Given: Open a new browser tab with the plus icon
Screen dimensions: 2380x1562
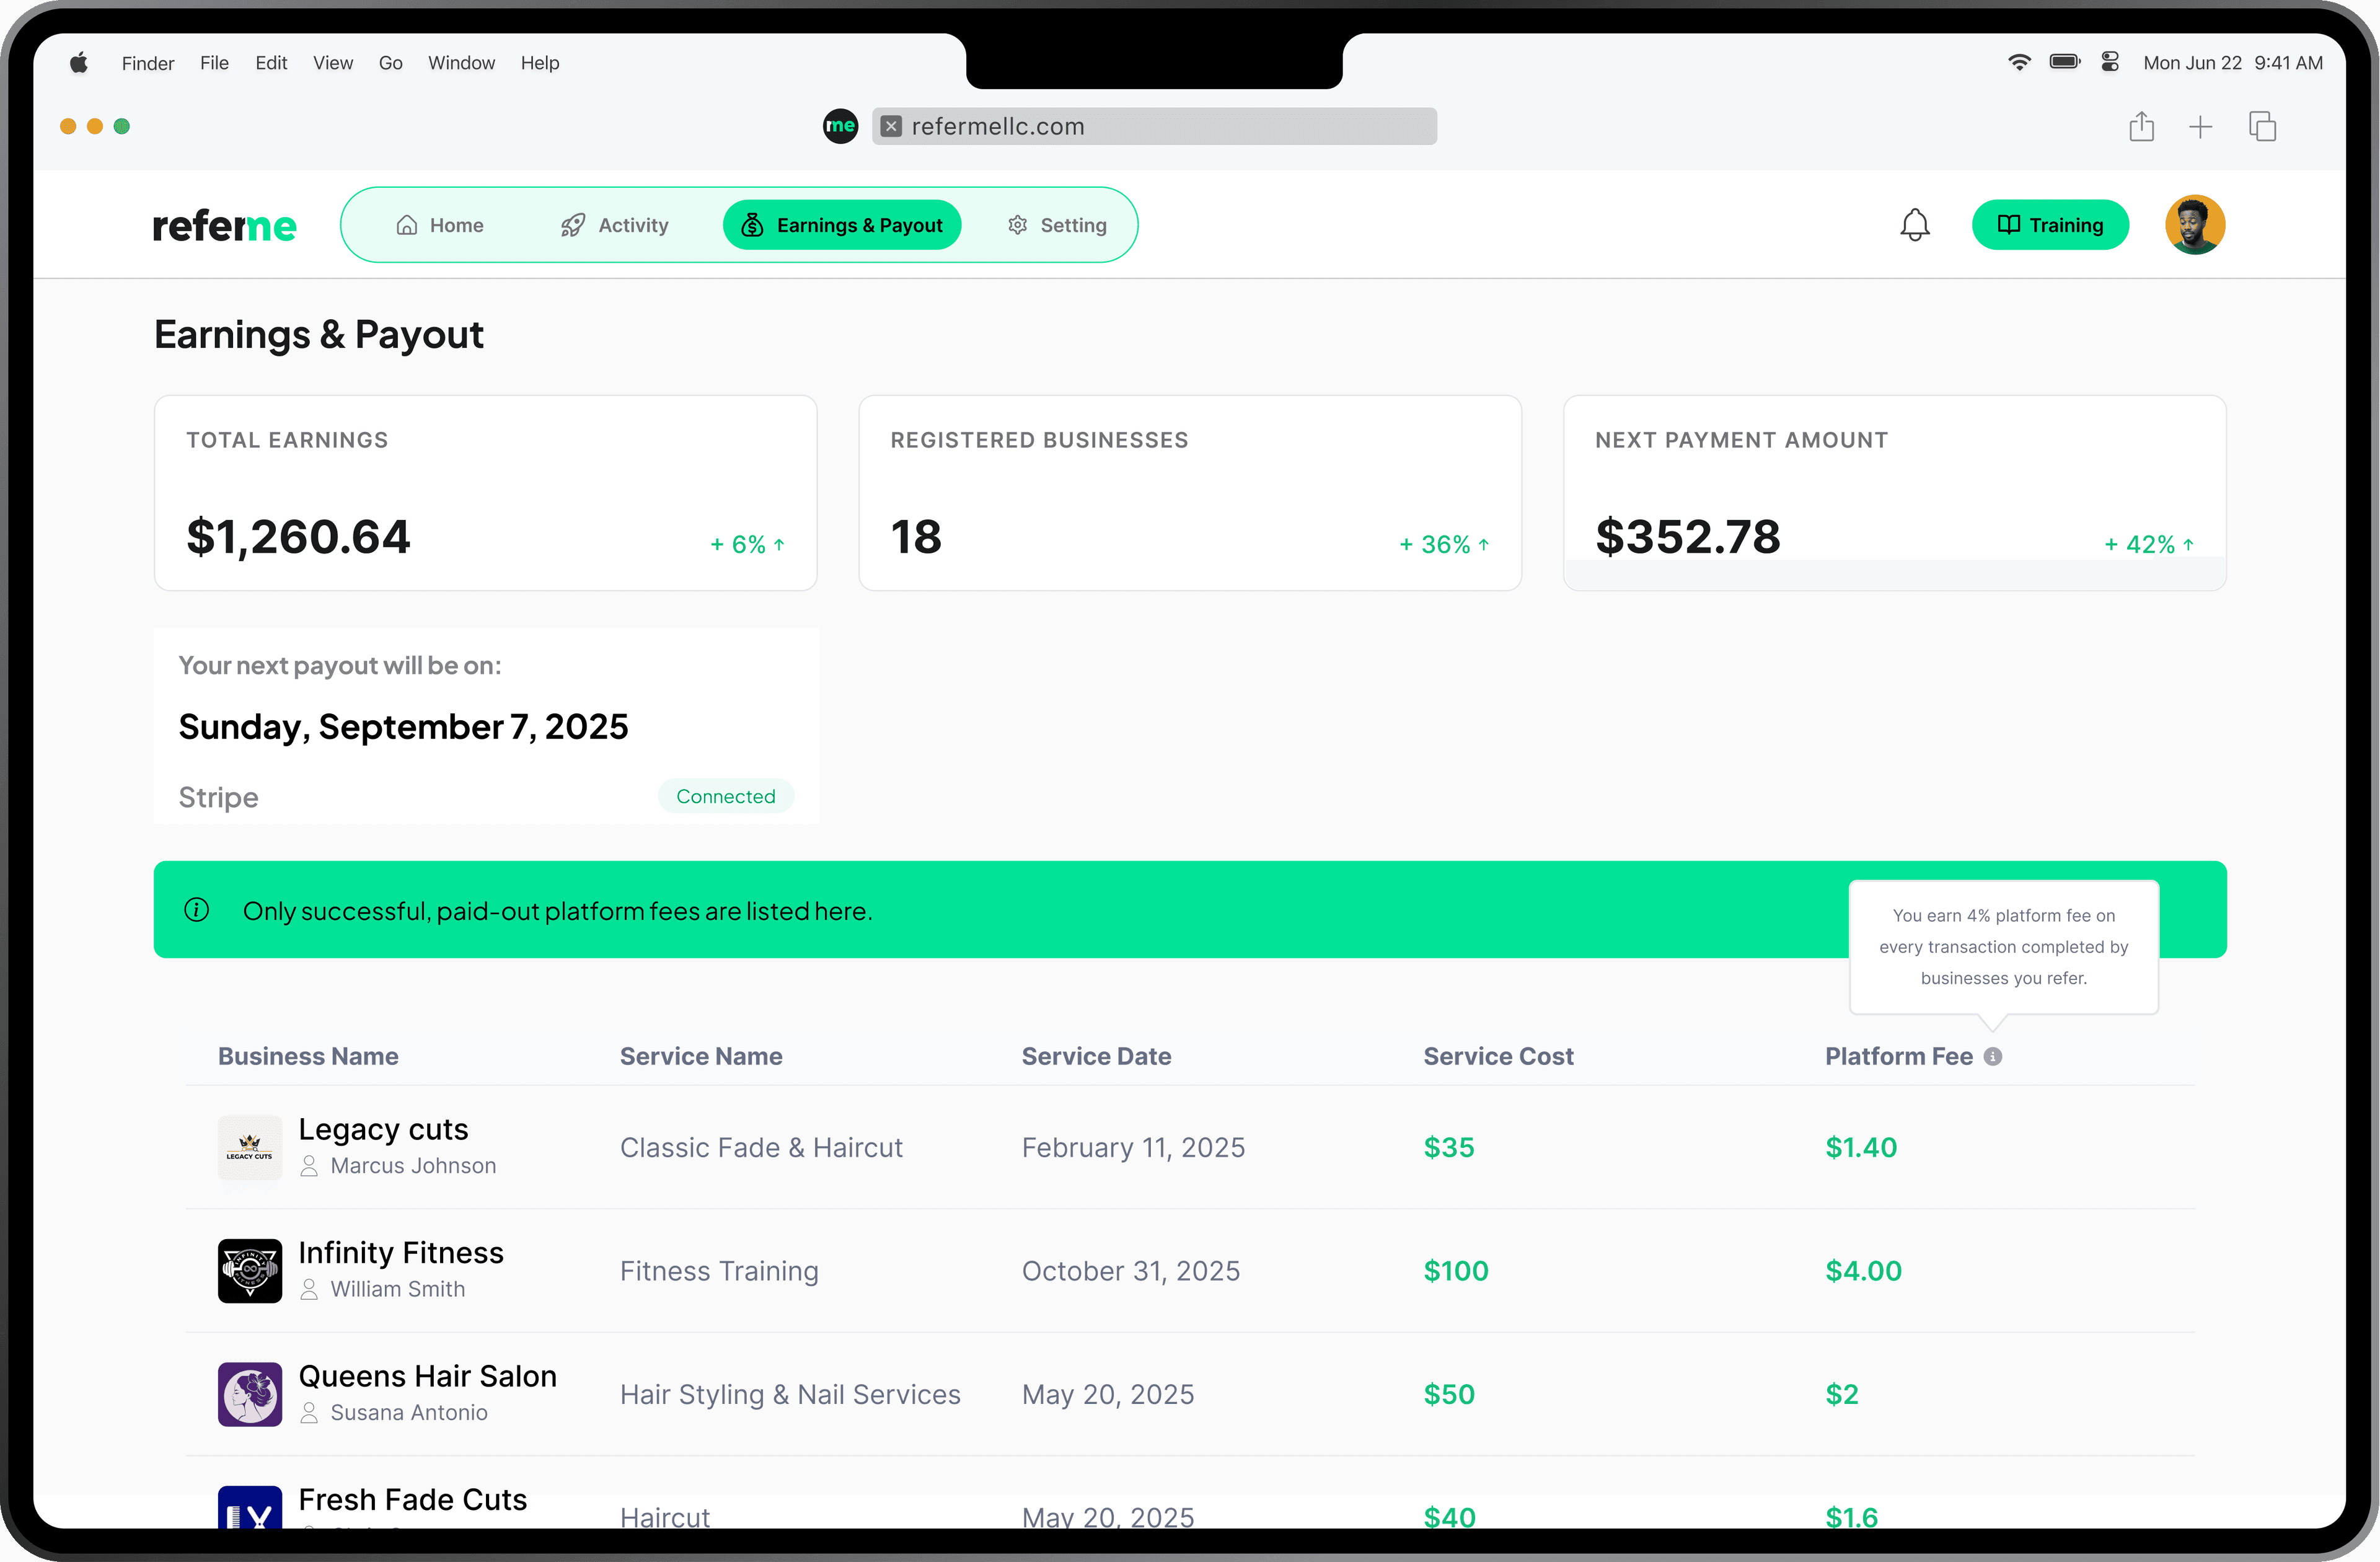Looking at the screenshot, I should [2201, 126].
